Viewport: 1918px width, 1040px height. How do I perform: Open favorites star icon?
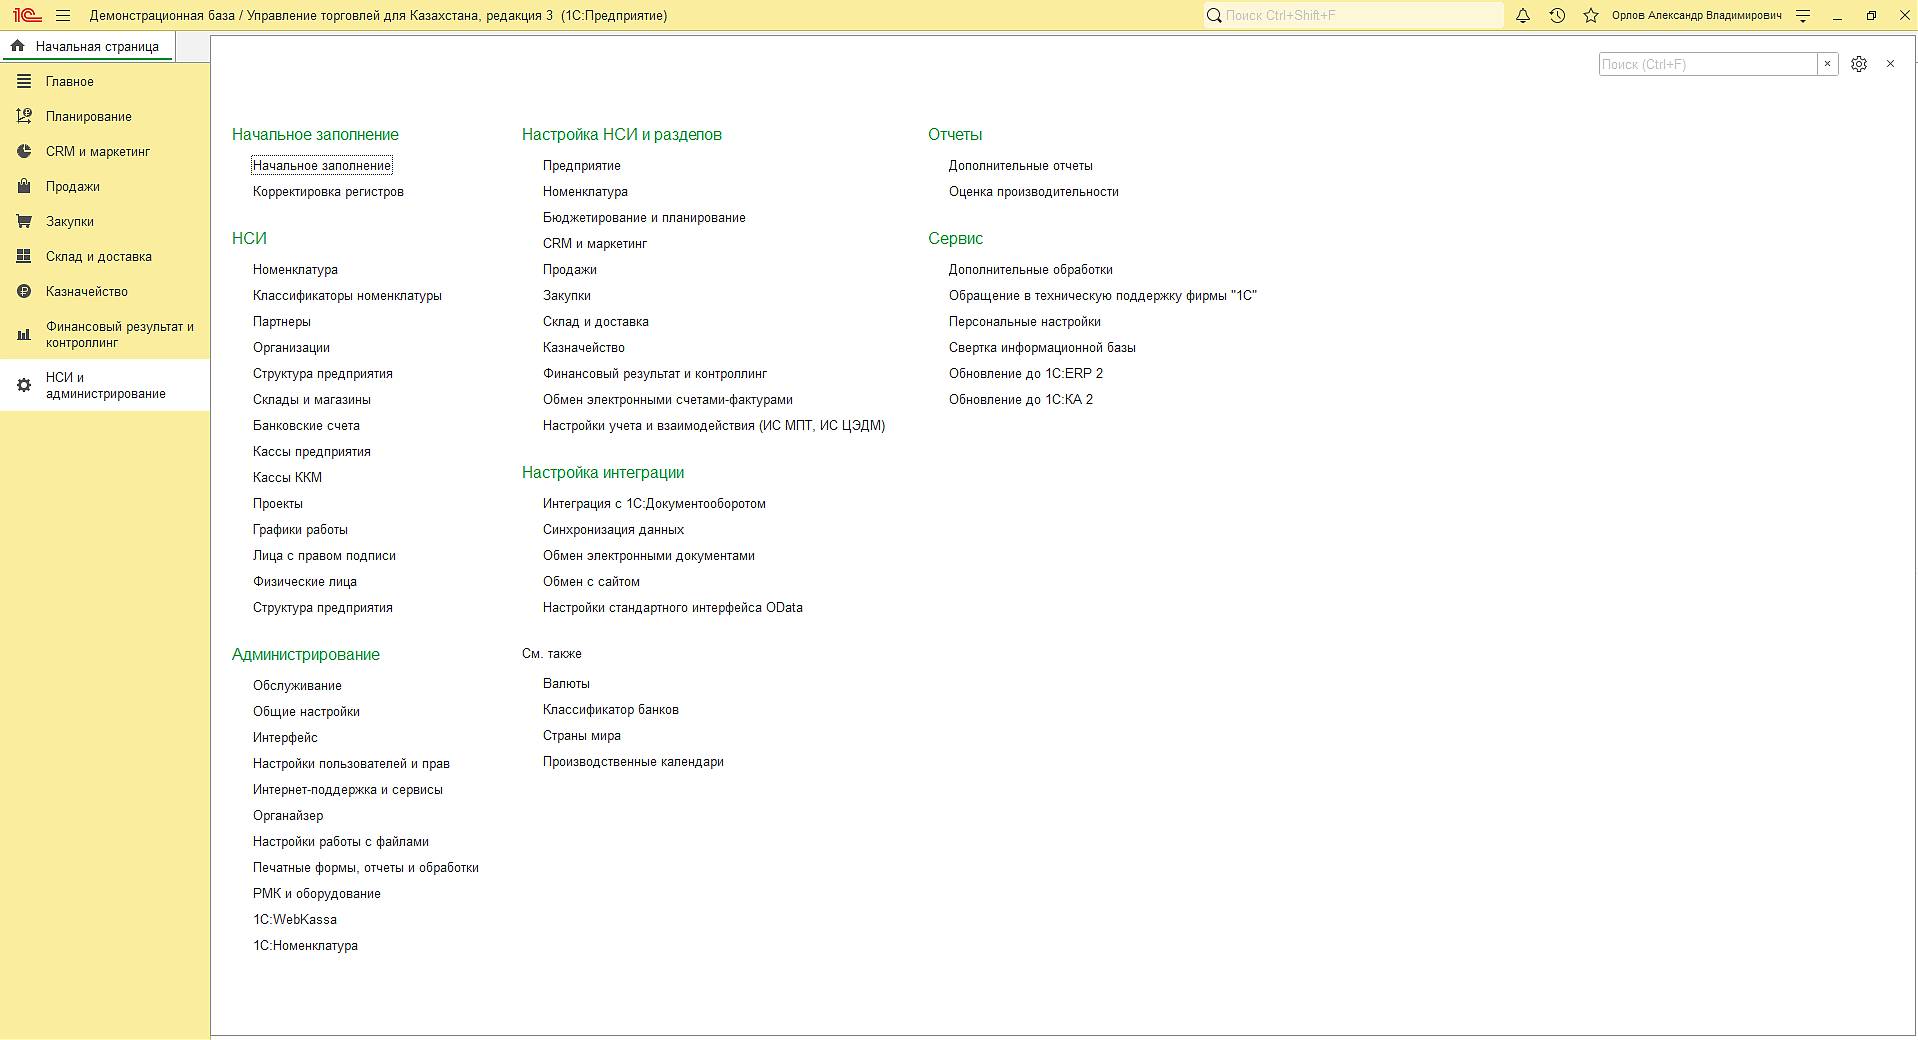(1591, 15)
